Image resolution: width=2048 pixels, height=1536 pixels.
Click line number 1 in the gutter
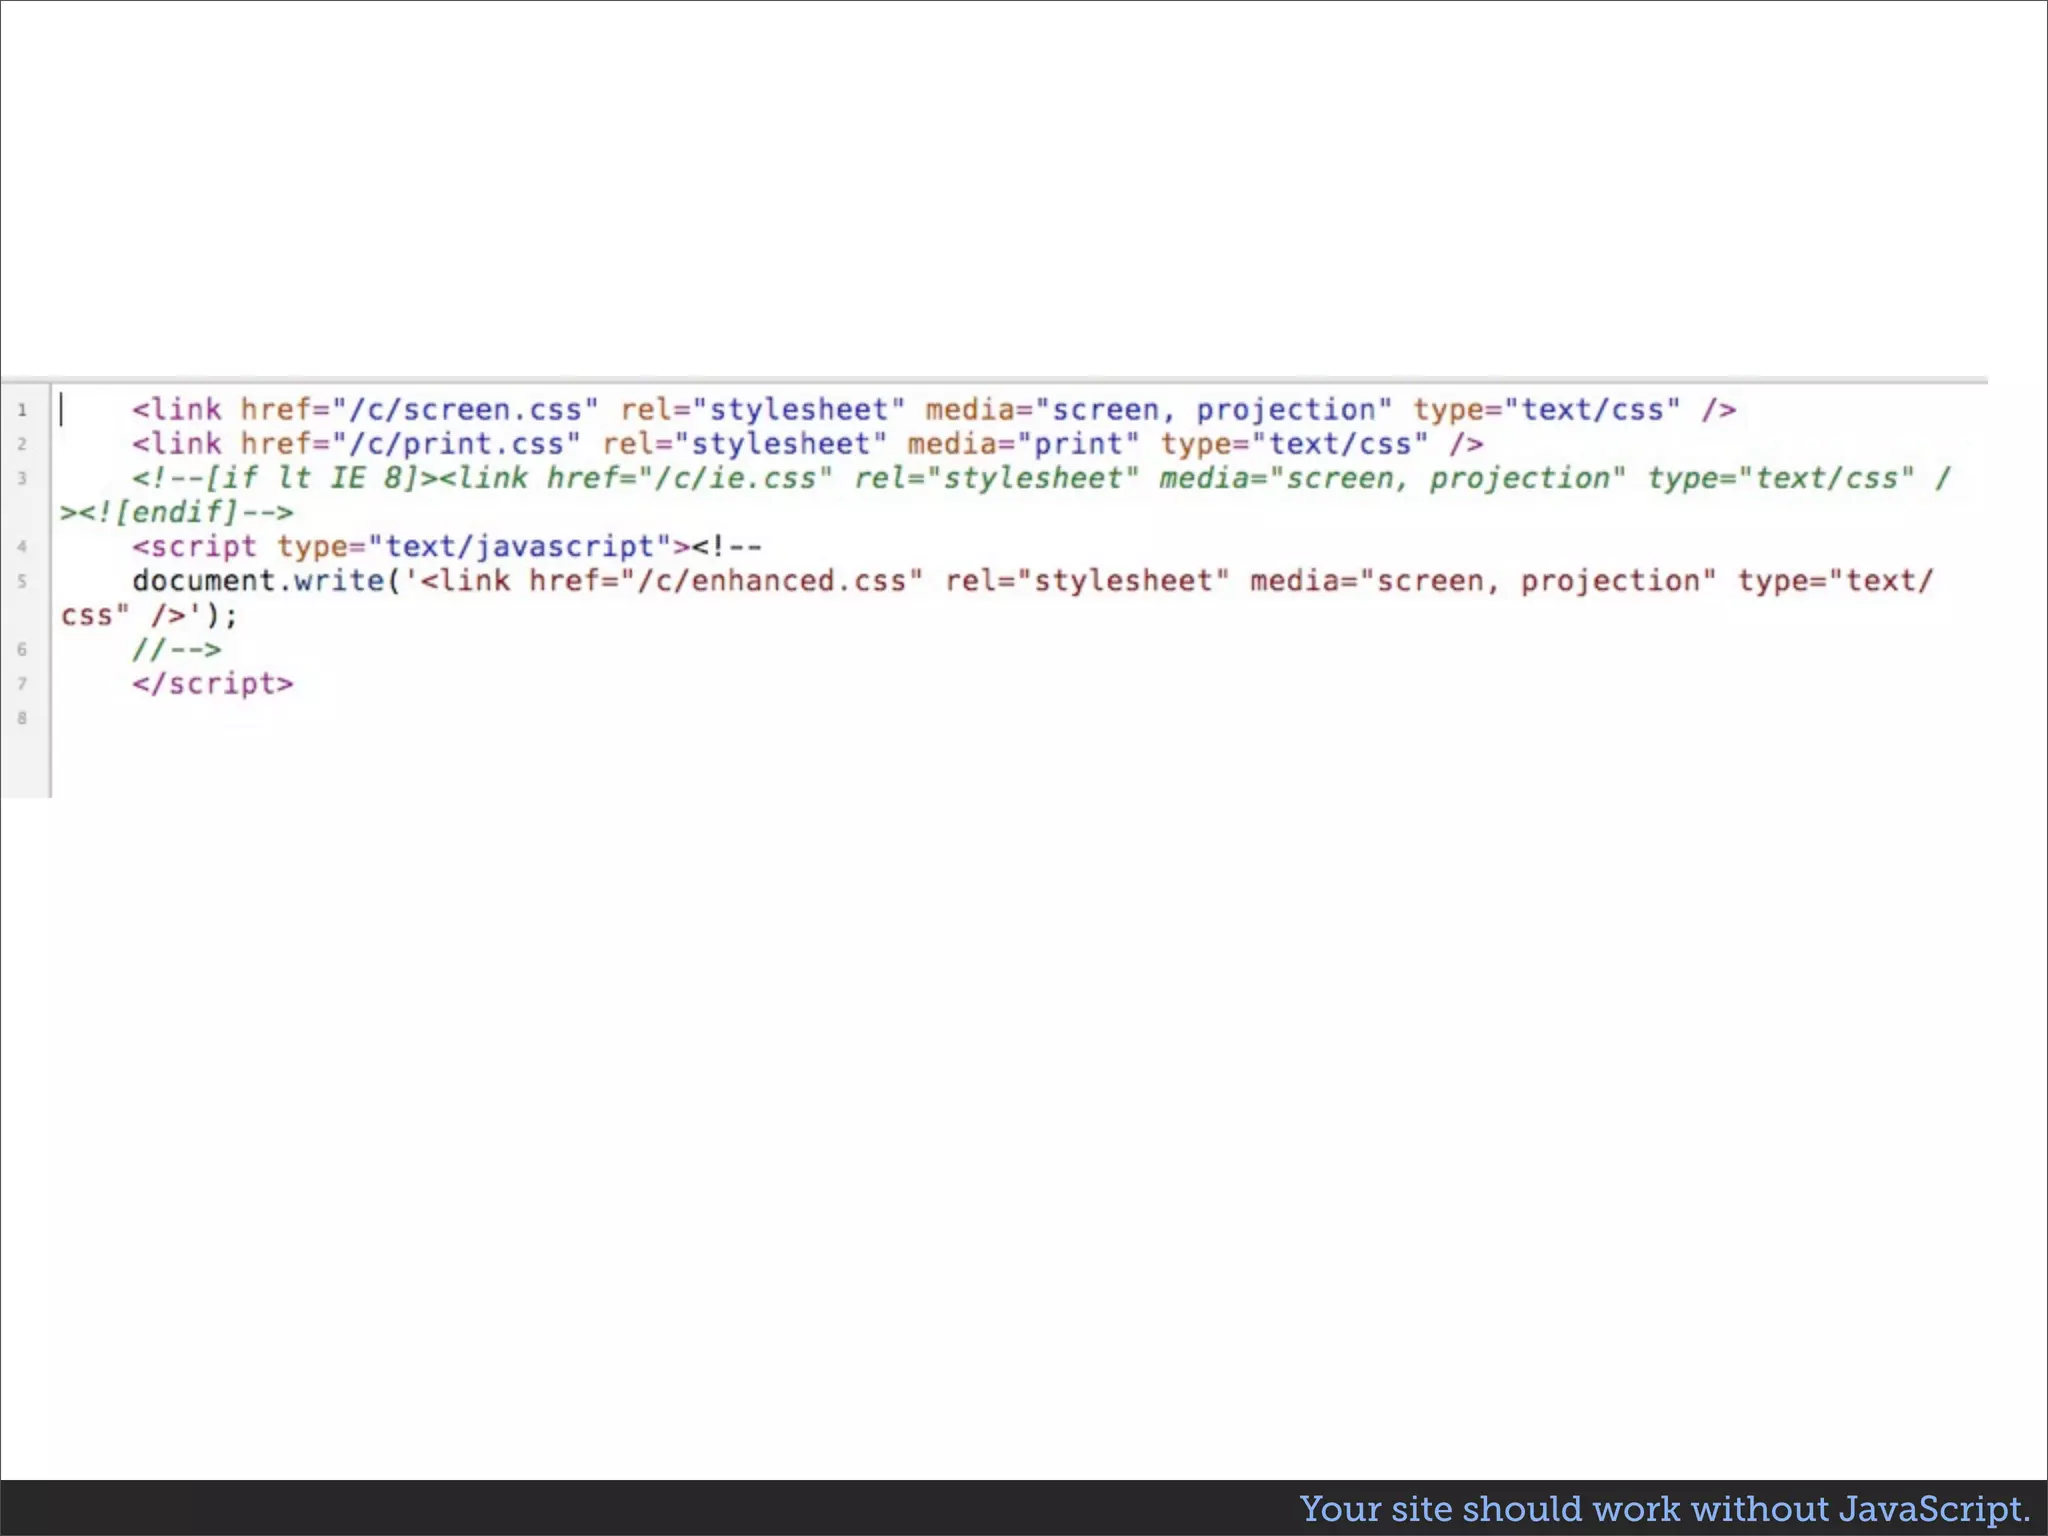[x=22, y=410]
